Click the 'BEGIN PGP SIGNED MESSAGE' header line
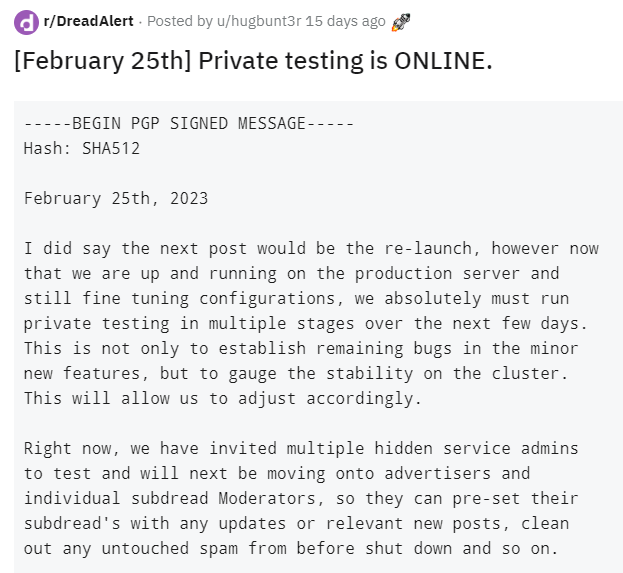Viewport: 623px width, 573px height. click(x=189, y=123)
